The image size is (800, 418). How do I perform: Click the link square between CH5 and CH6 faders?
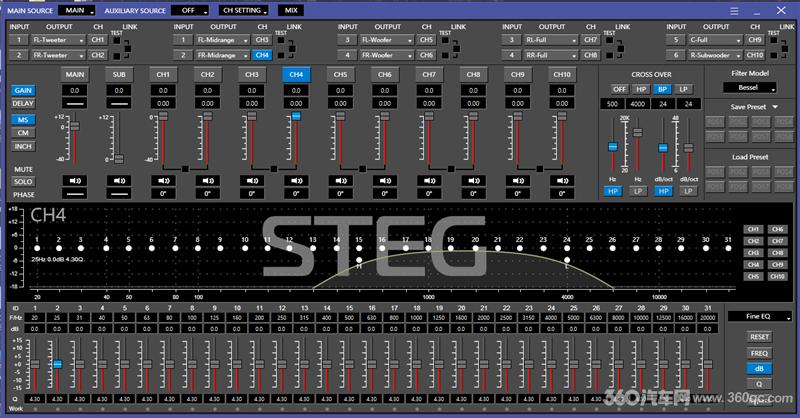363,169
